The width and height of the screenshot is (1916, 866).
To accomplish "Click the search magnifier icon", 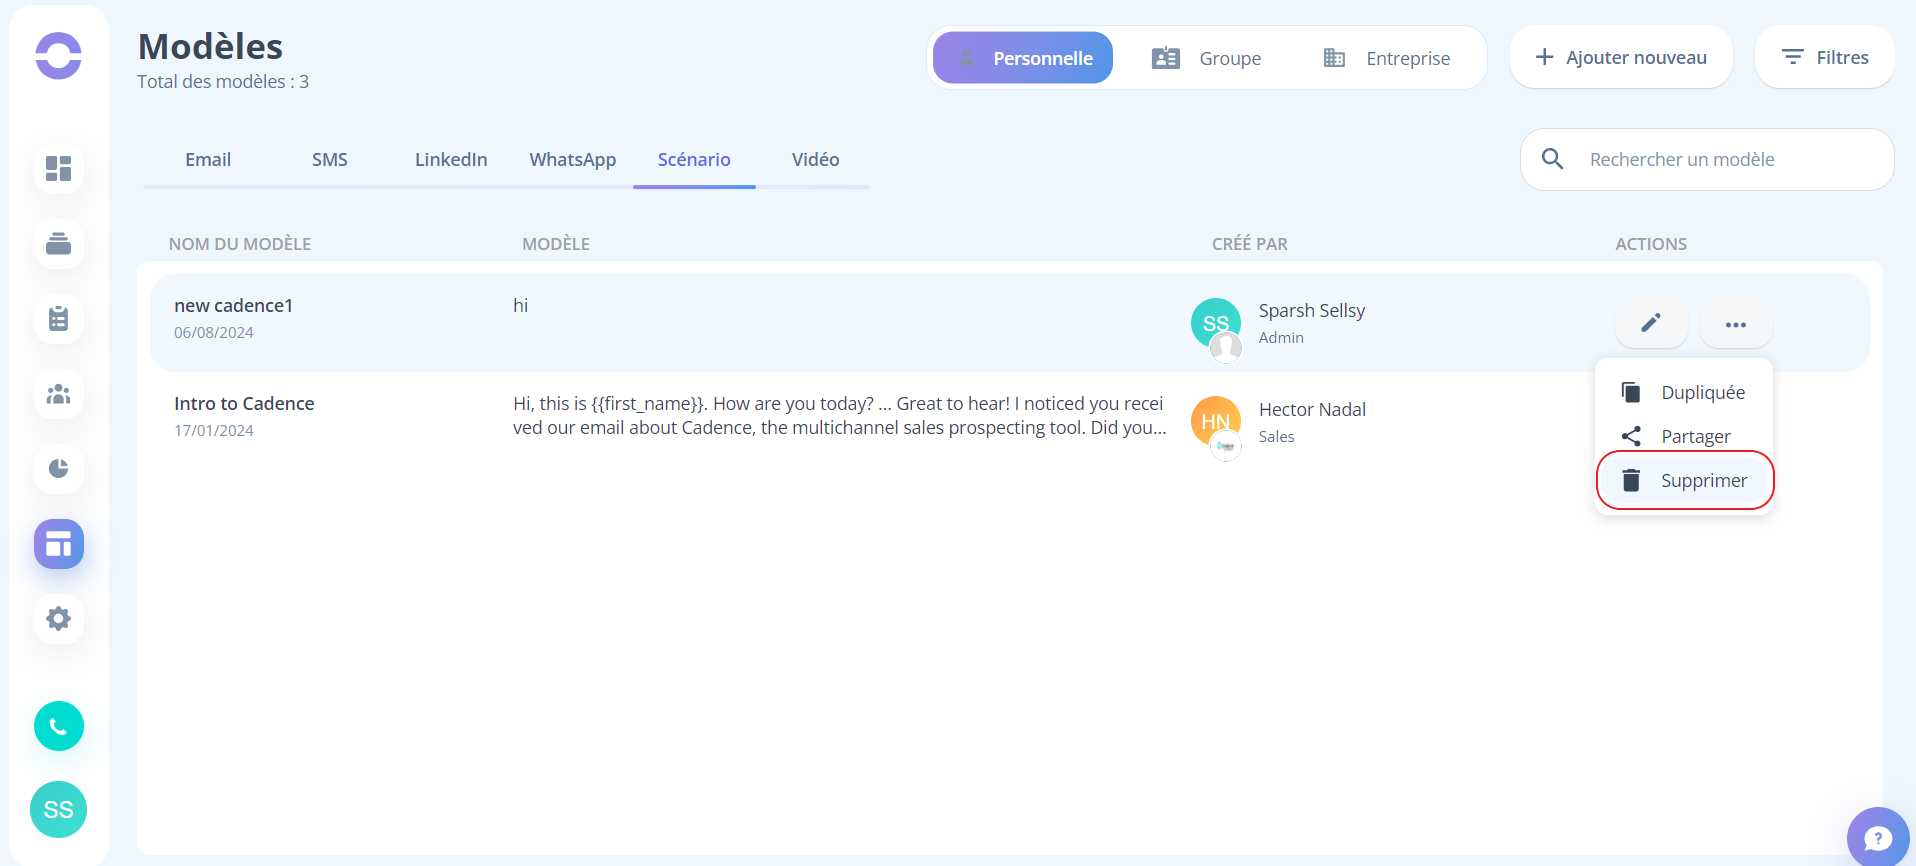I will coord(1552,159).
